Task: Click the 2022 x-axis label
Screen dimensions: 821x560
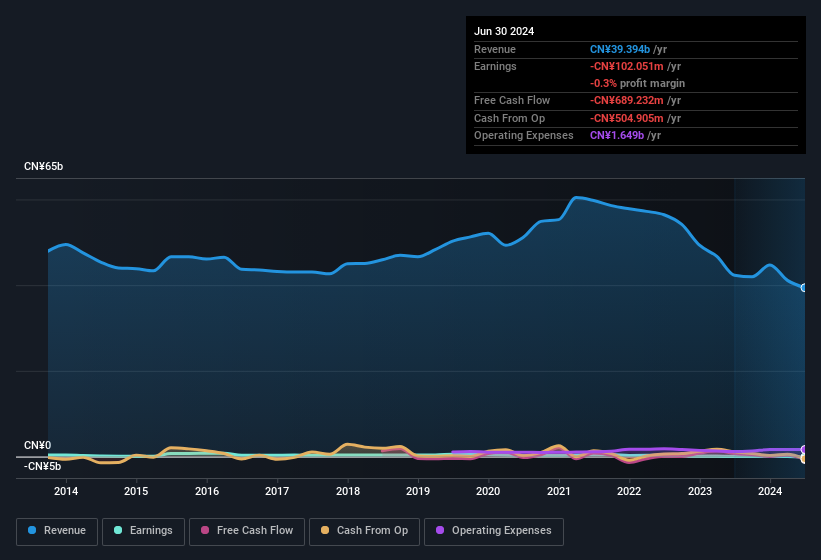Action: coord(629,491)
